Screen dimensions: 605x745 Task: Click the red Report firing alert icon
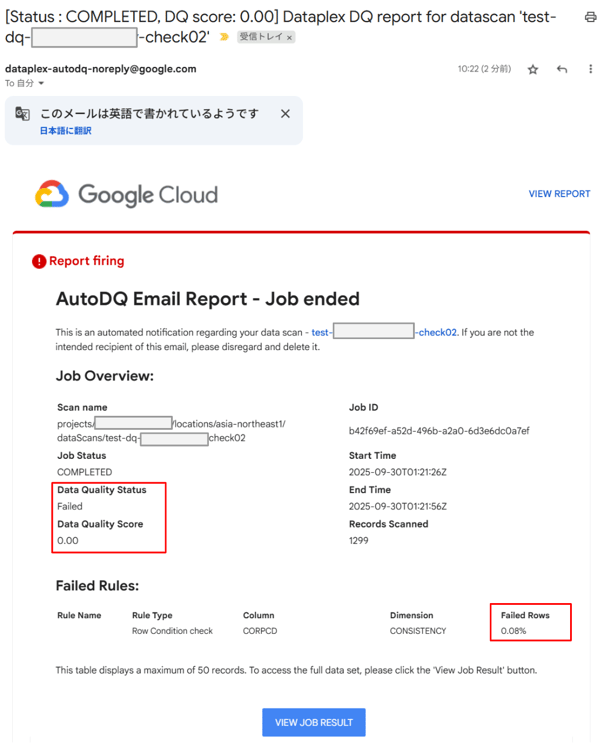(38, 261)
